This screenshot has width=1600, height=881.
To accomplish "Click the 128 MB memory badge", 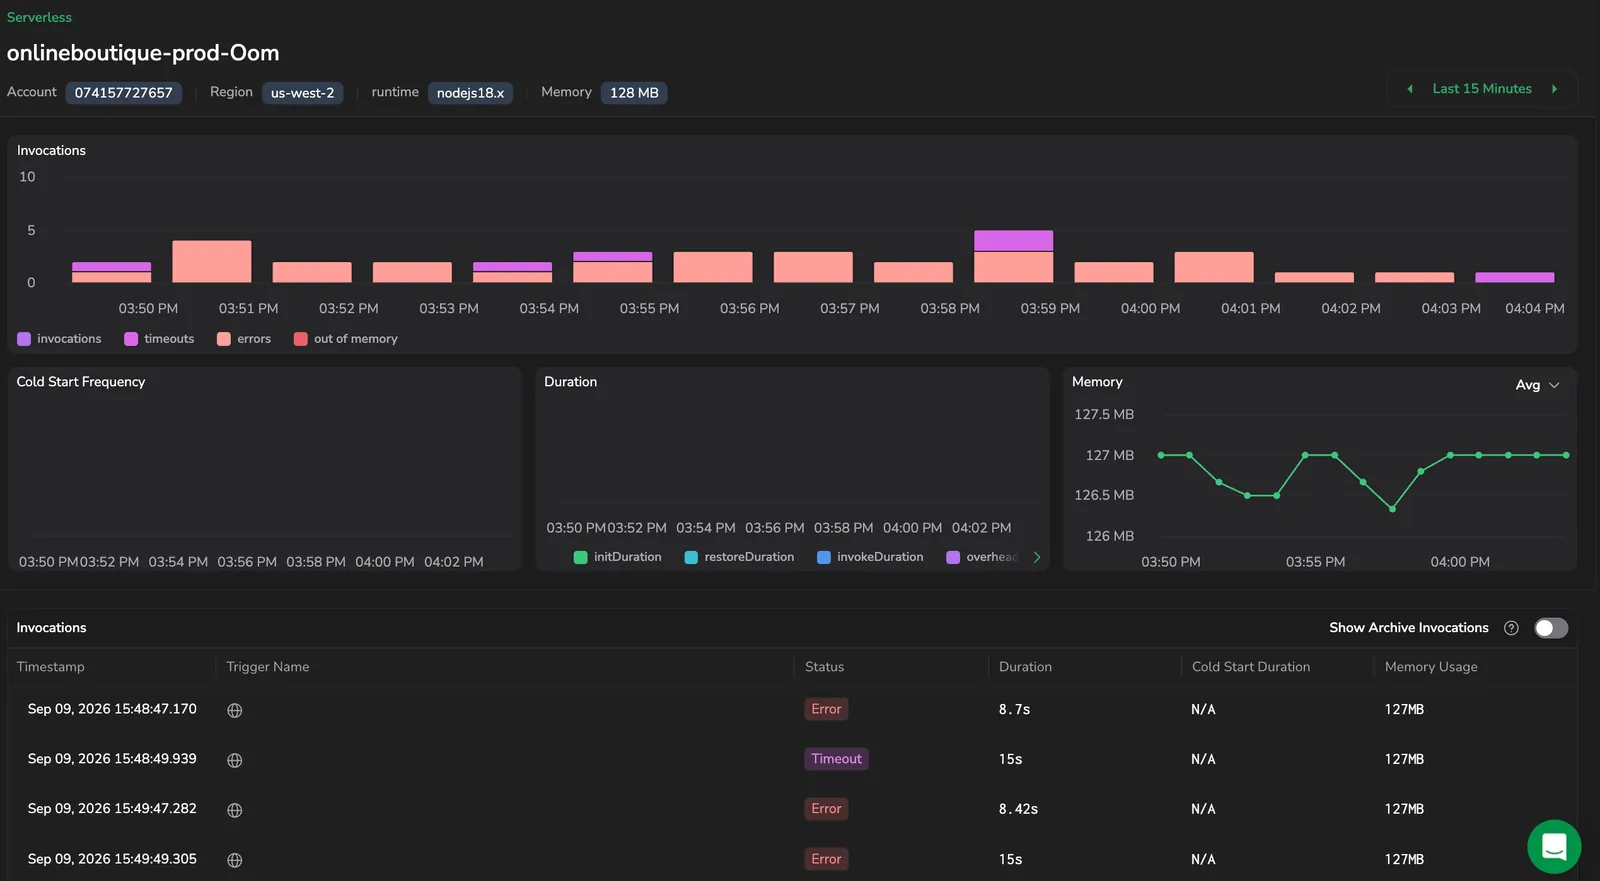I will pos(634,93).
